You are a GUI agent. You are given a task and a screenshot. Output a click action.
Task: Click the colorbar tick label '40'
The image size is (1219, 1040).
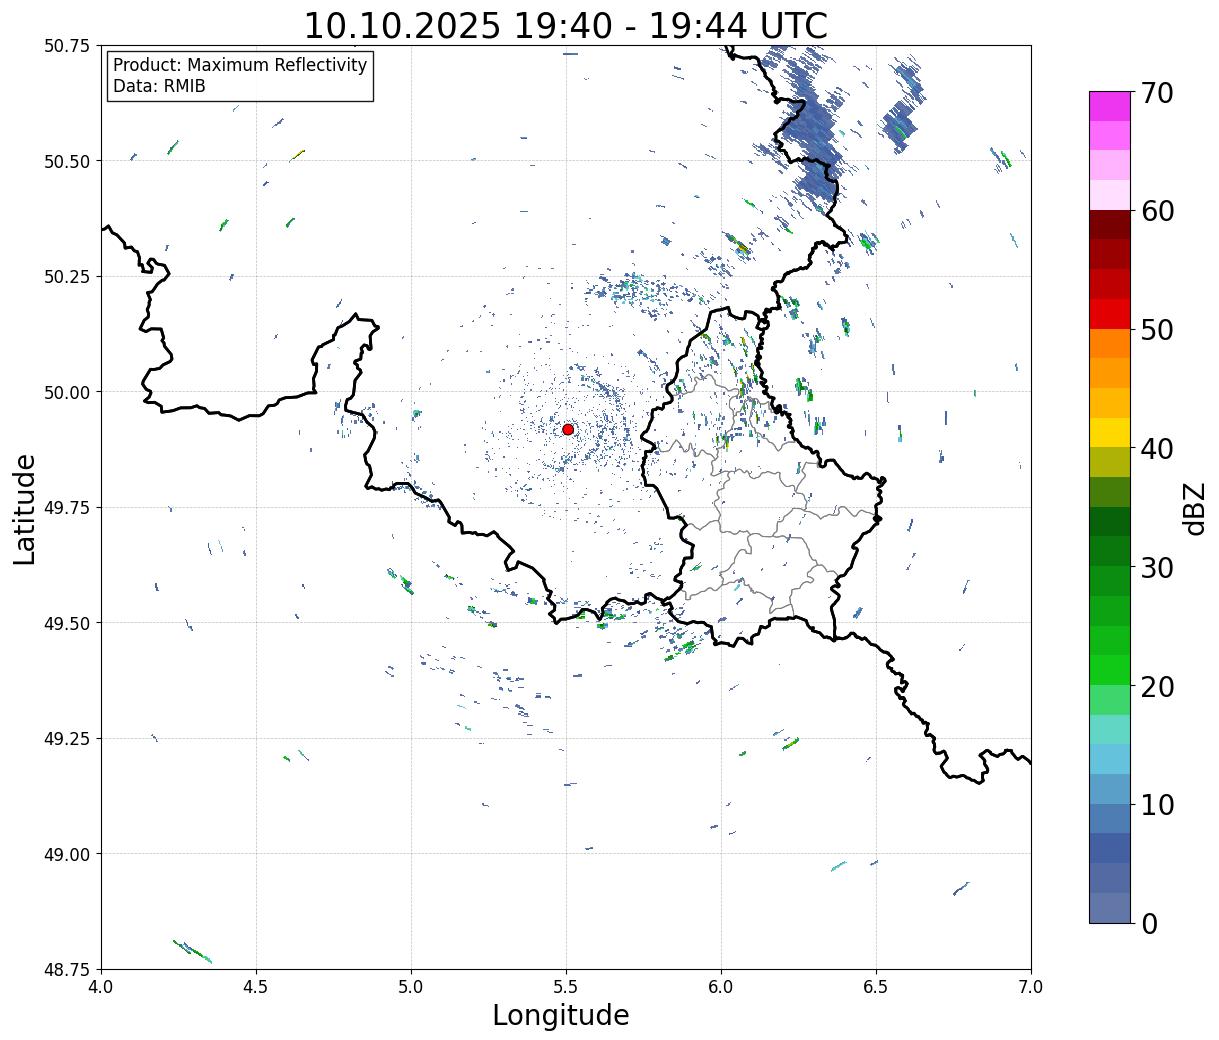1157,449
